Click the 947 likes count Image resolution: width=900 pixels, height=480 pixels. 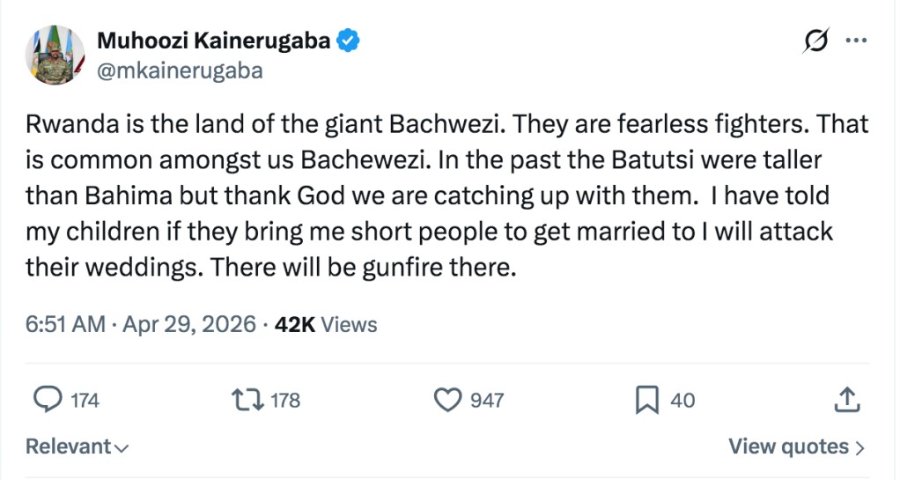[x=488, y=401]
